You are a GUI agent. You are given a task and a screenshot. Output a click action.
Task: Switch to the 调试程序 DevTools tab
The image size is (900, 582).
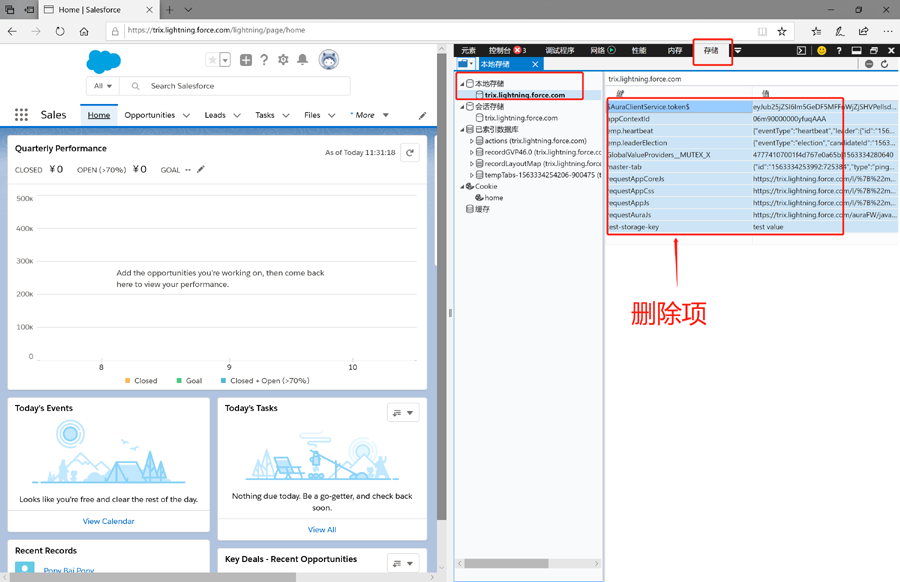click(560, 51)
